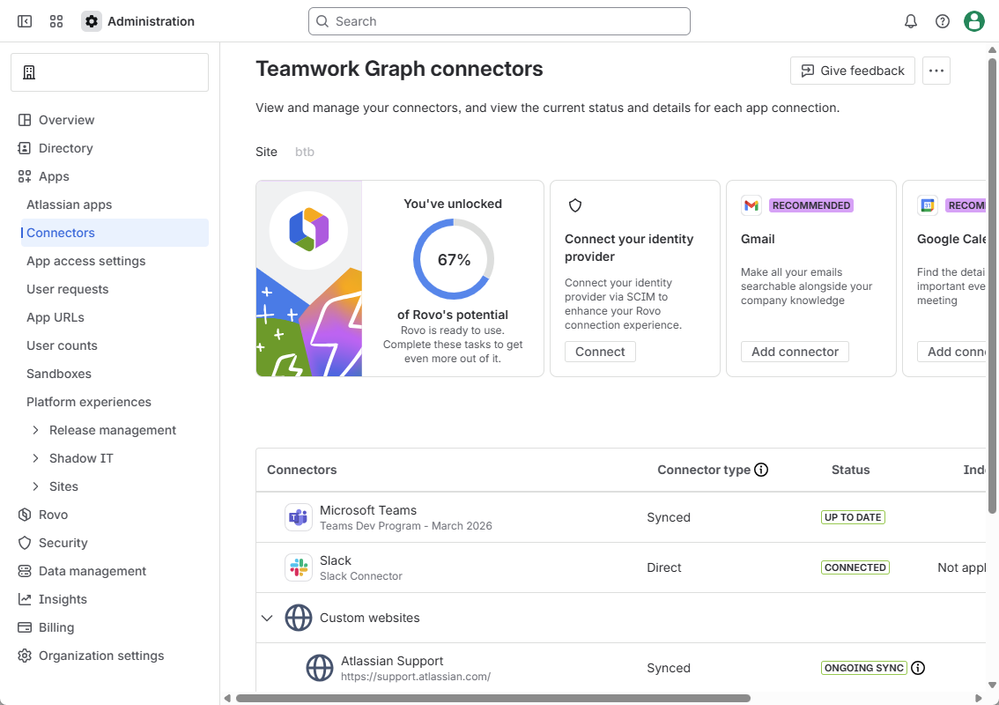The width and height of the screenshot is (999, 705).
Task: Click the horizontal scrollbar thumb
Action: coord(493,698)
